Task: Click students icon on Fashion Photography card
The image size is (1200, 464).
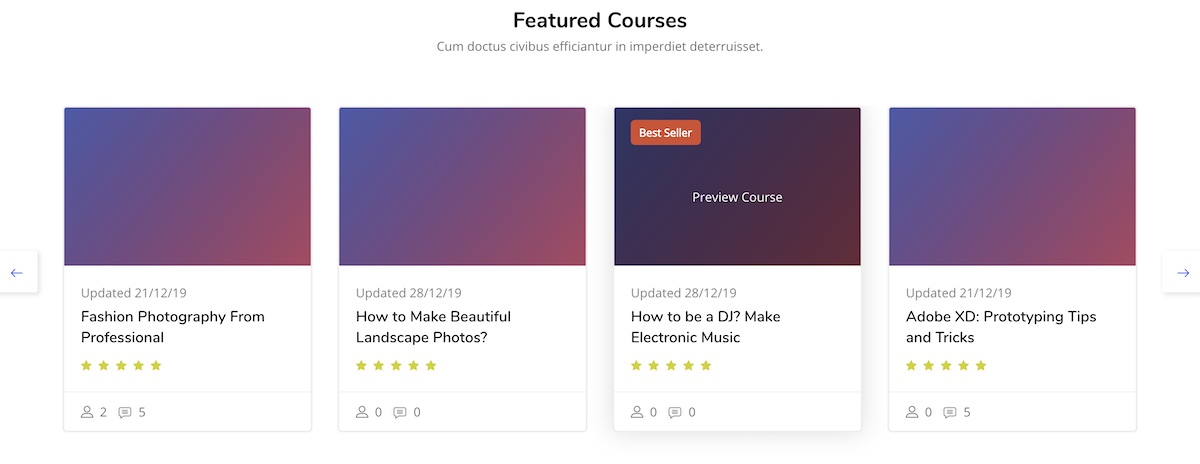Action: pyautogui.click(x=87, y=412)
